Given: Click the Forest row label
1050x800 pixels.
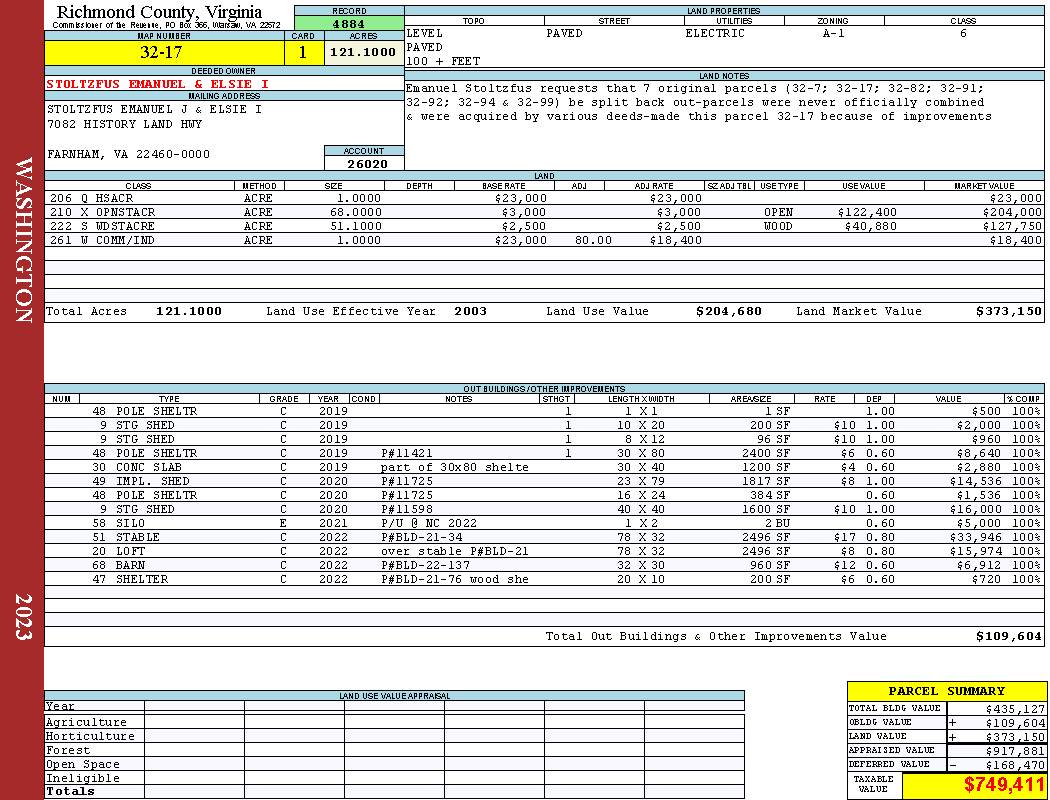Looking at the screenshot, I should (x=68, y=750).
